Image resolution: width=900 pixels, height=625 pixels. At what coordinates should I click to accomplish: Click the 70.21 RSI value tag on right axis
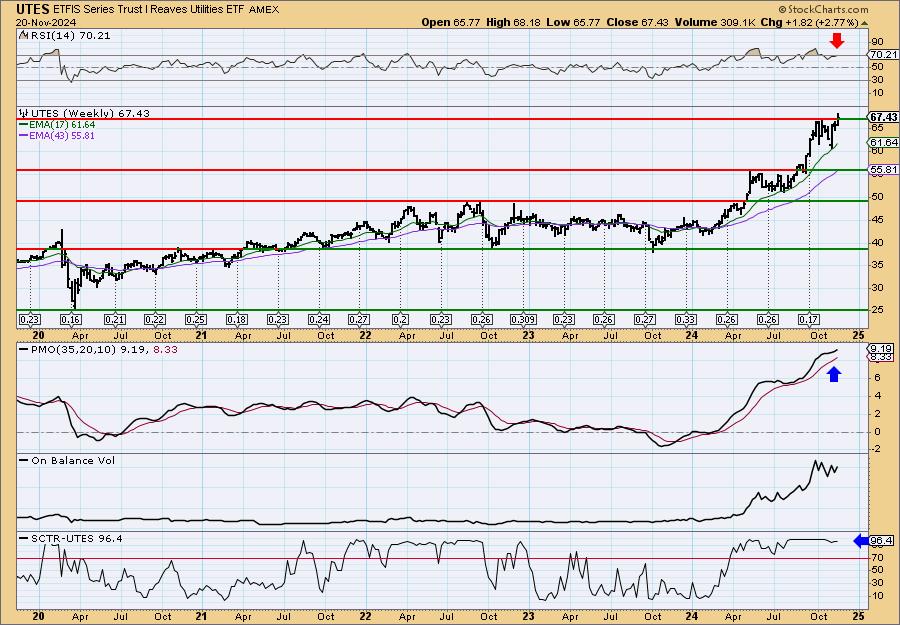click(x=883, y=55)
